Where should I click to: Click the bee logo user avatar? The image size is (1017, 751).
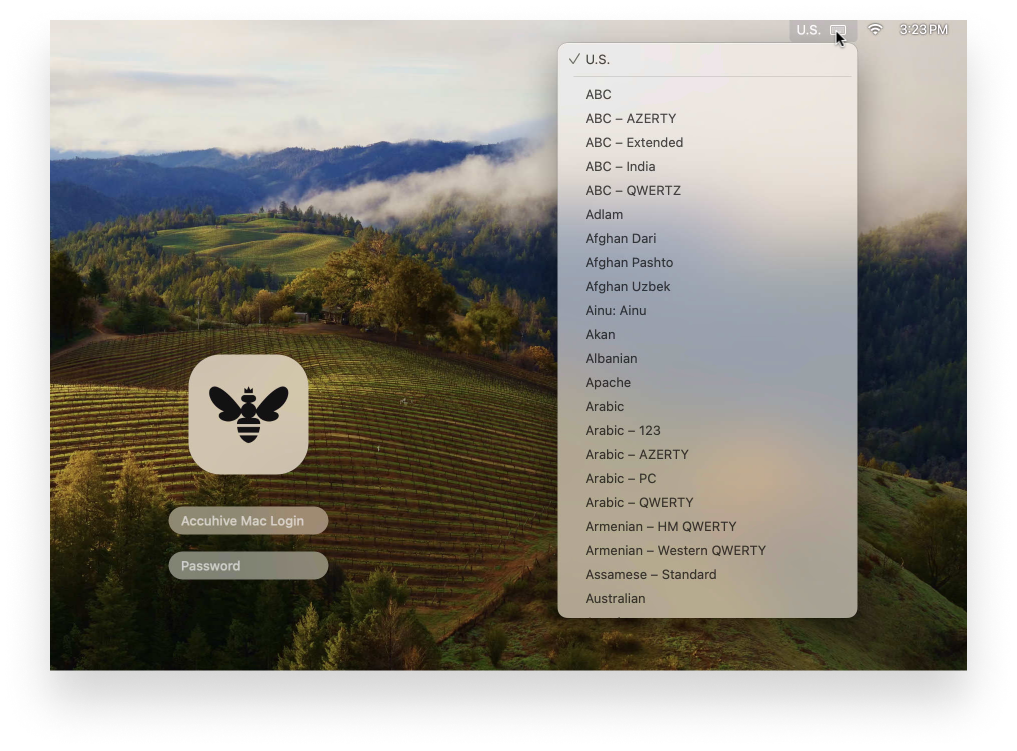click(248, 414)
